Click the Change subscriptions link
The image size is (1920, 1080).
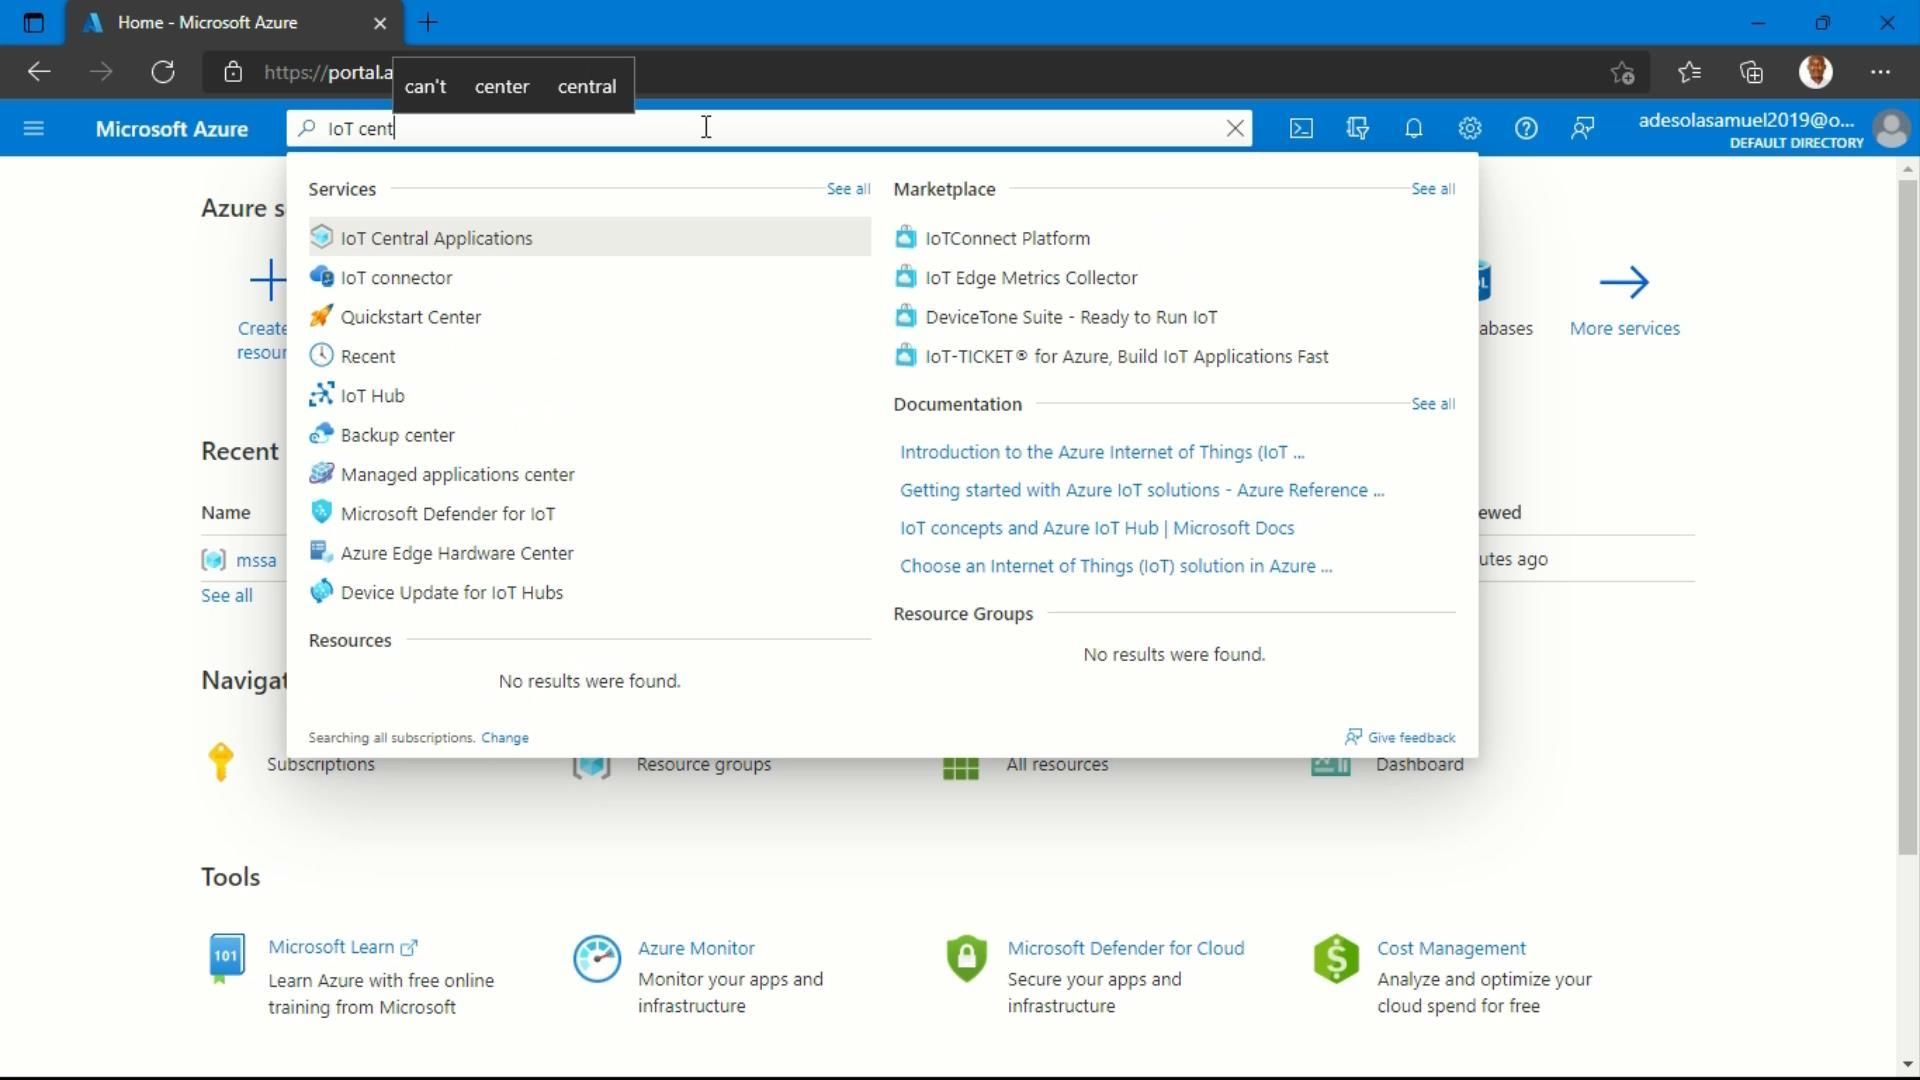pyautogui.click(x=504, y=737)
